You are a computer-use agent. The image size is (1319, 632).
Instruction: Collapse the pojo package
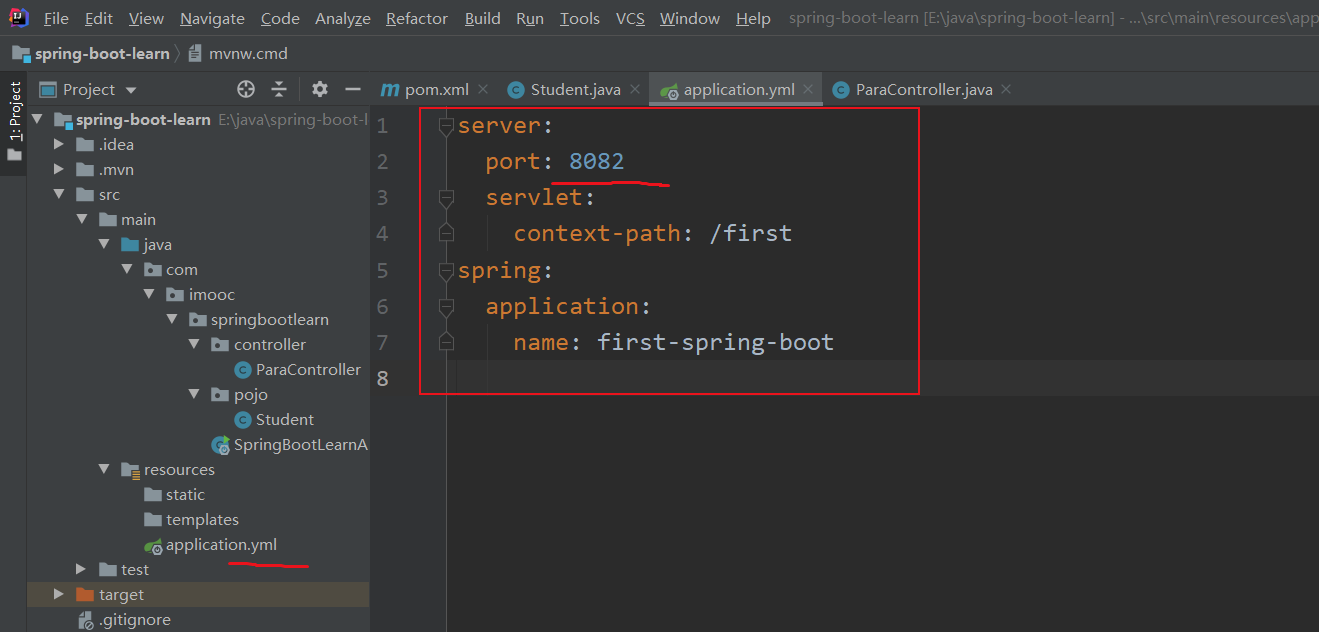tap(194, 394)
